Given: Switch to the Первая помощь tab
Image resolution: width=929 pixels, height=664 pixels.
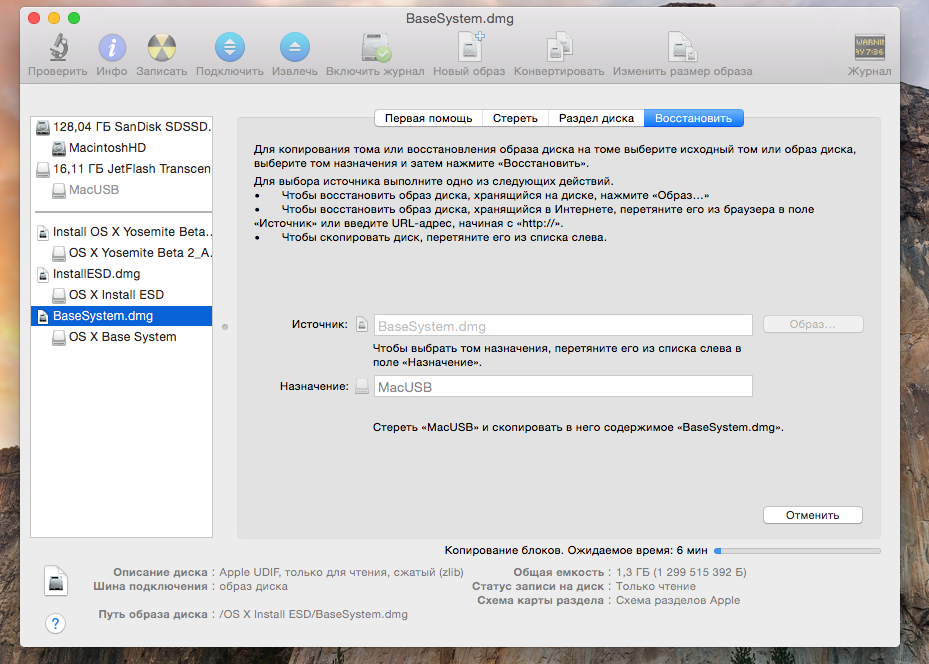Looking at the screenshot, I should point(428,118).
